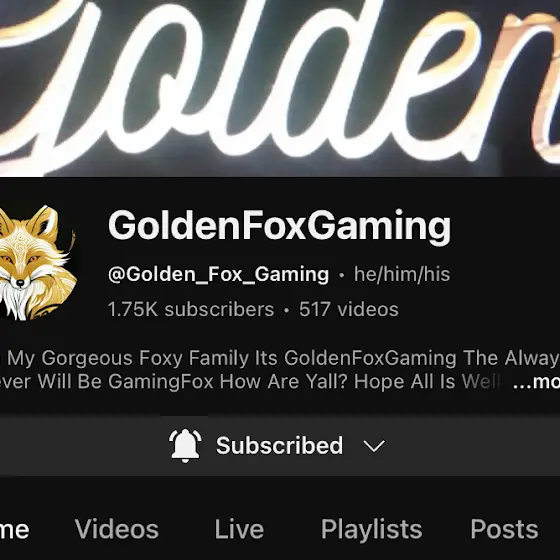This screenshot has width=560, height=560.
Task: Go to the Posts tab
Action: [x=504, y=529]
